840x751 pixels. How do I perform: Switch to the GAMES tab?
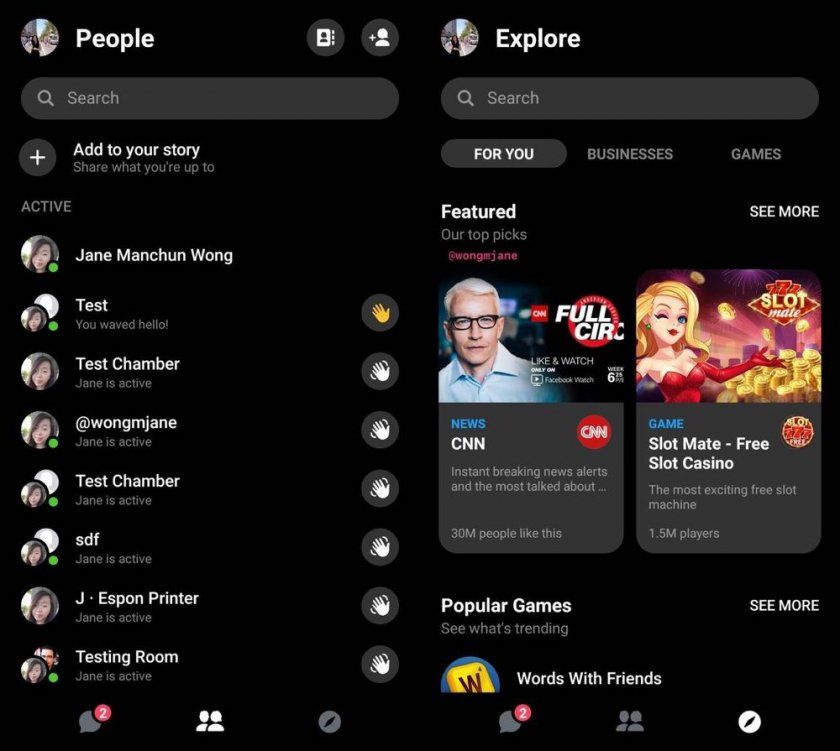(755, 154)
